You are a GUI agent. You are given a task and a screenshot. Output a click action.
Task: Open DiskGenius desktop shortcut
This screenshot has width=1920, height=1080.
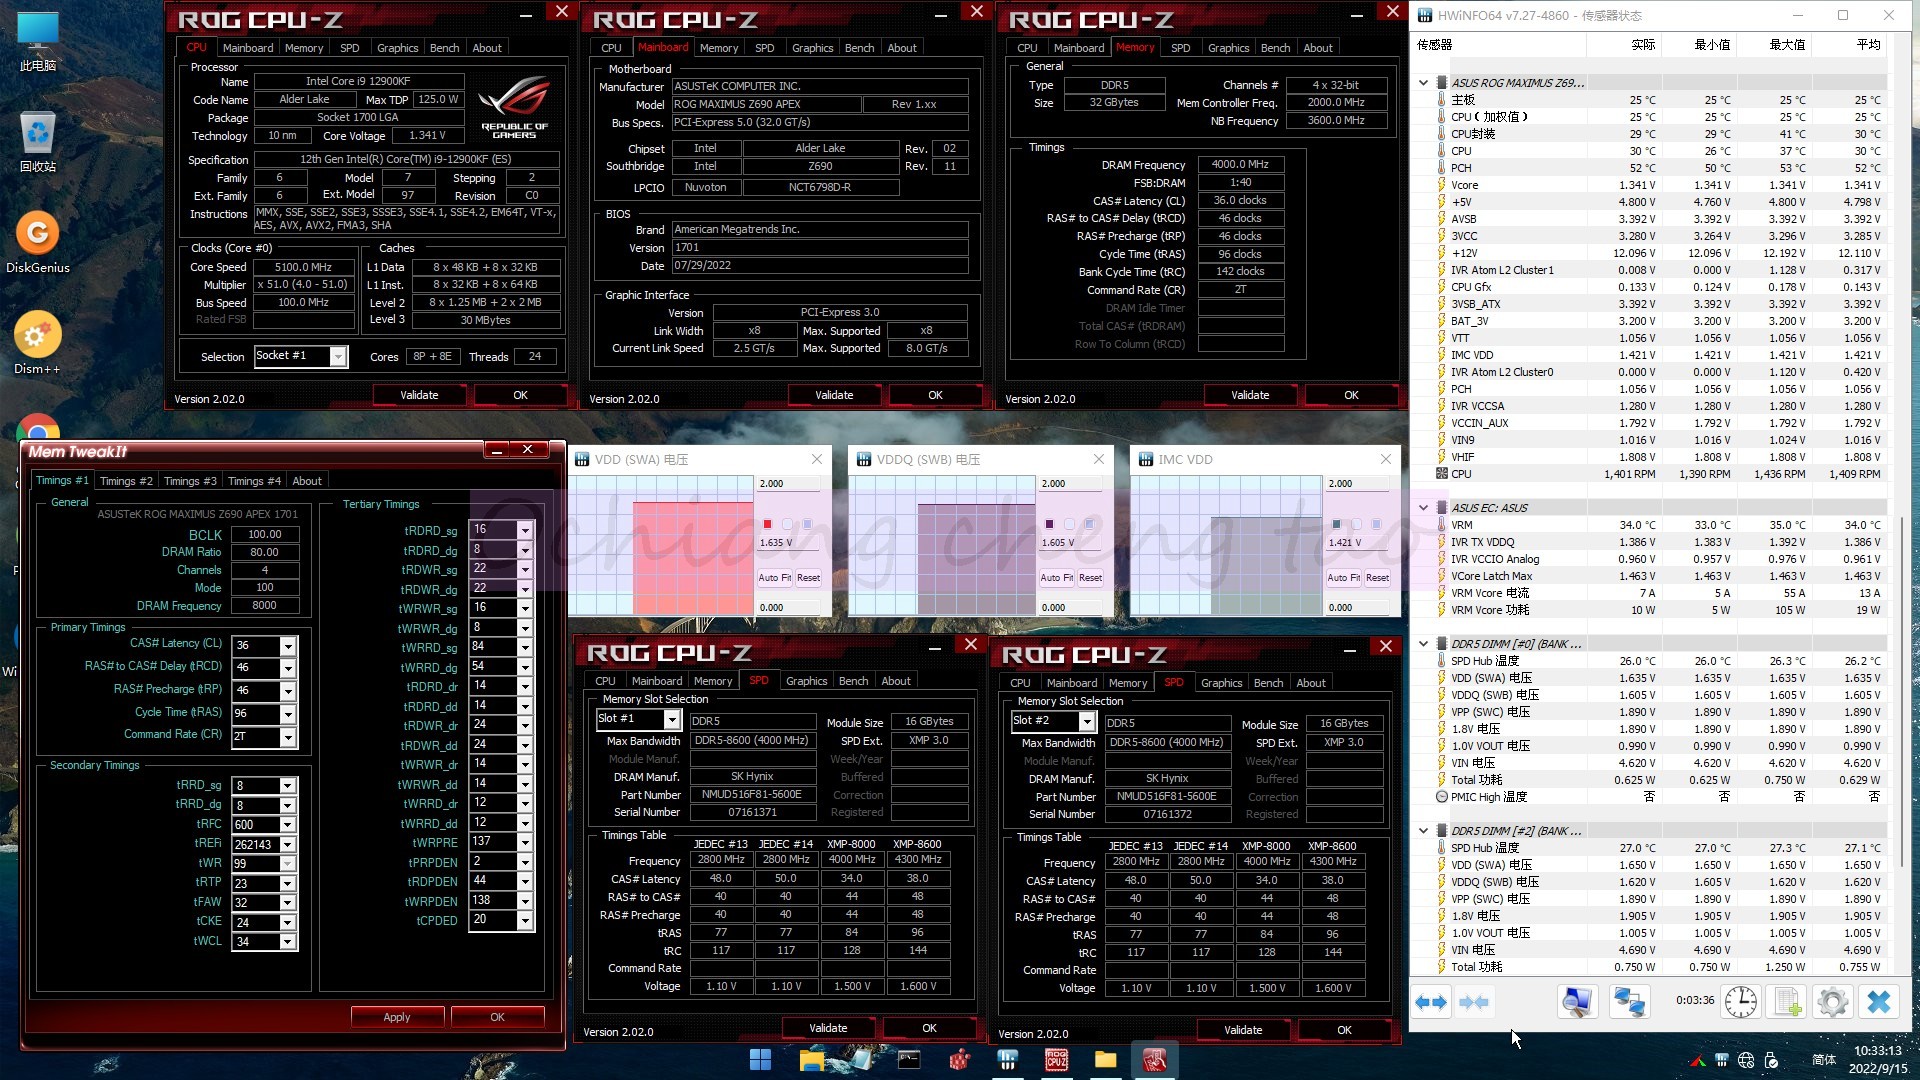[37, 243]
